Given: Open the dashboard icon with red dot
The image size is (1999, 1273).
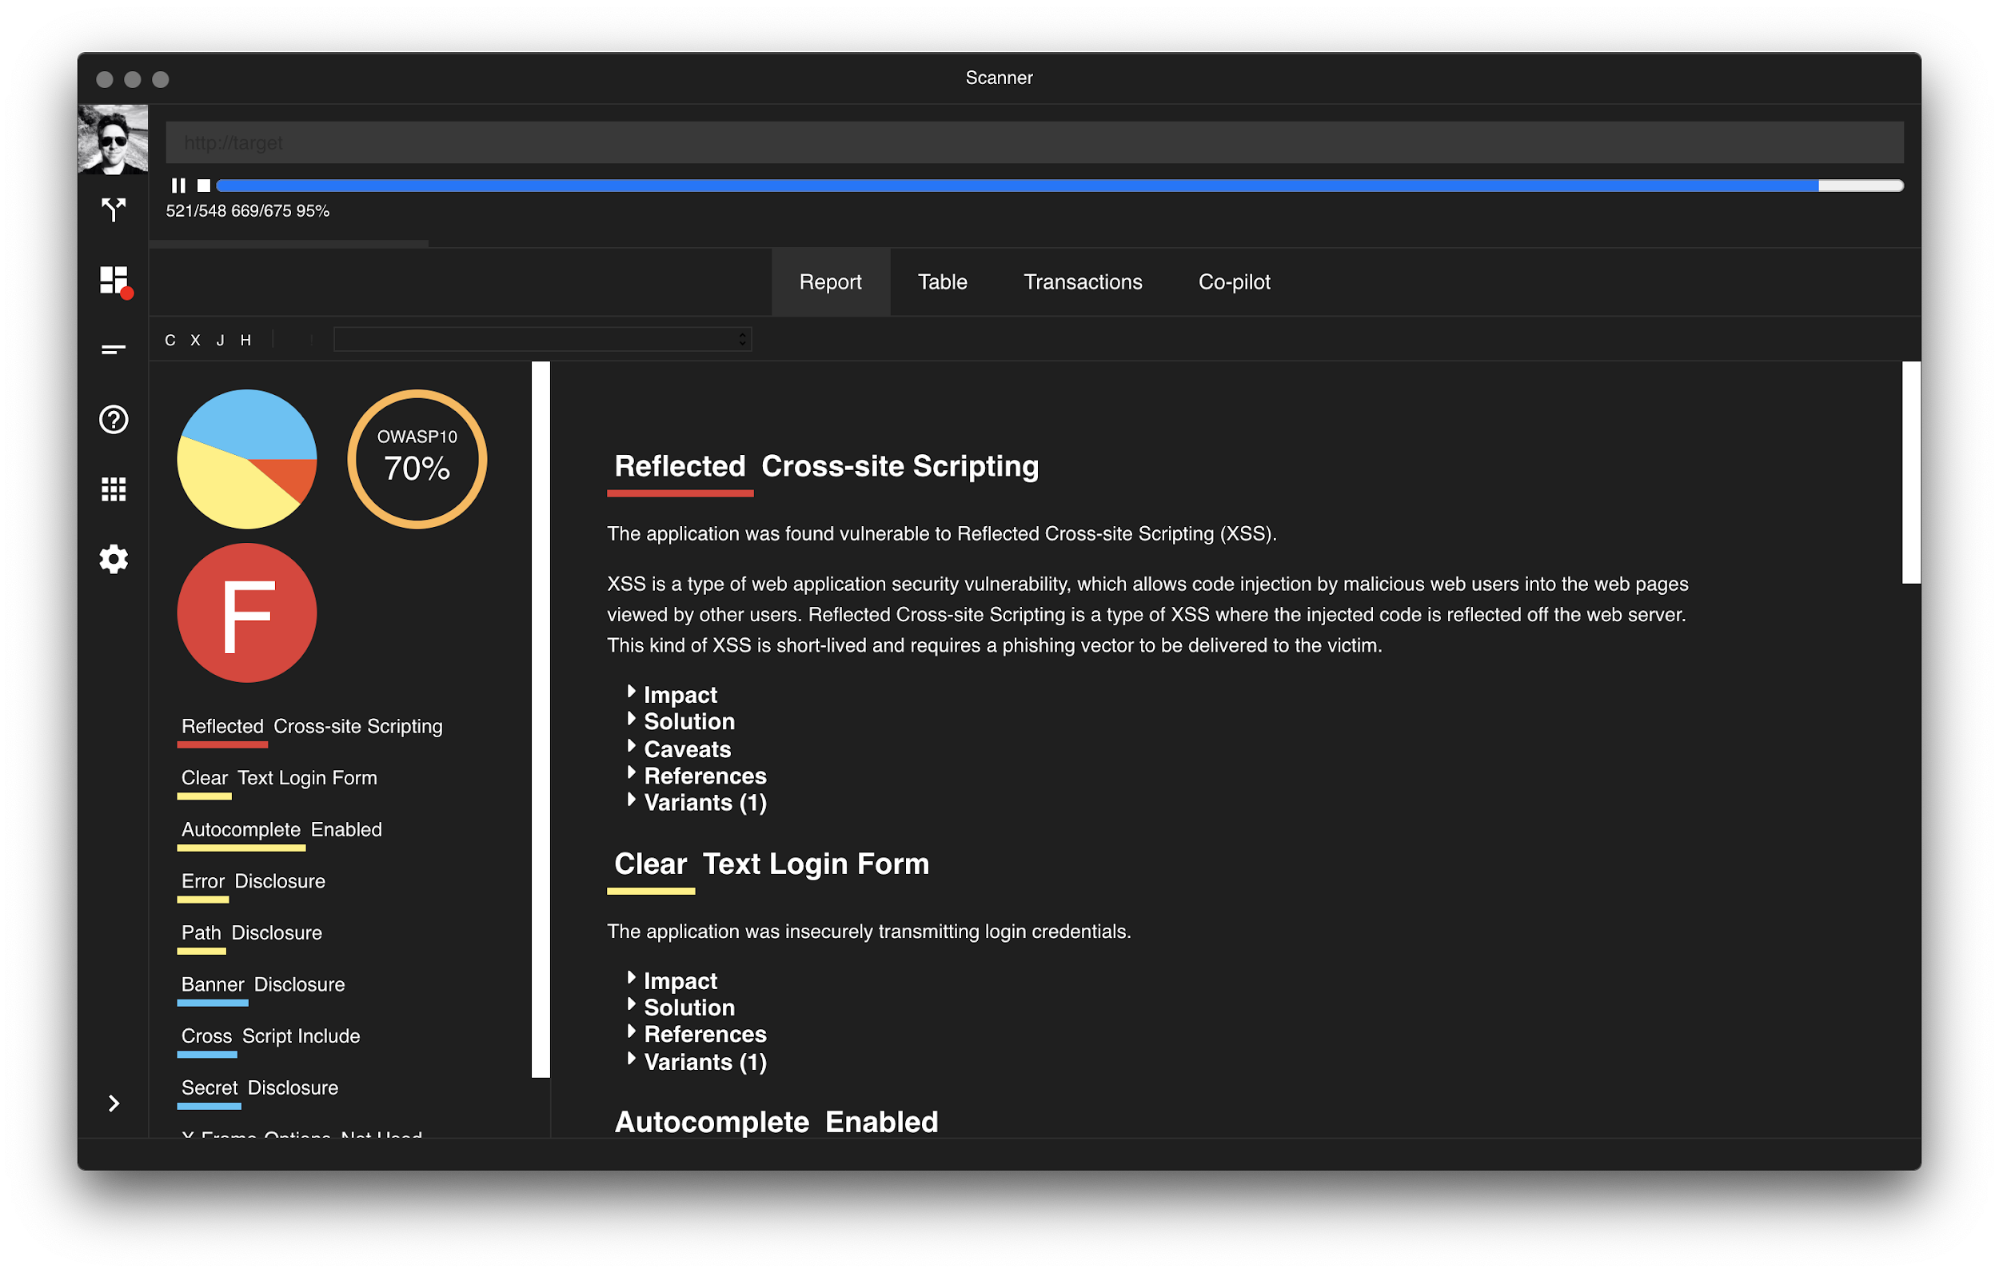Looking at the screenshot, I should point(114,280).
